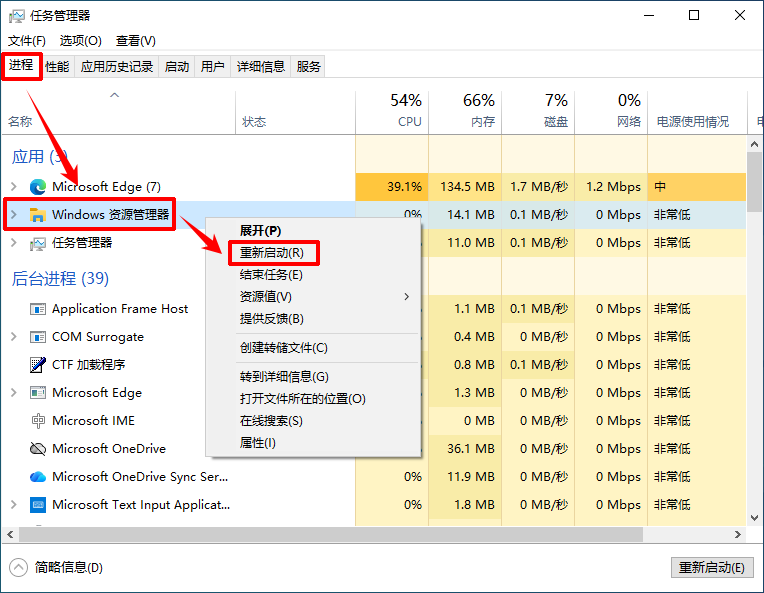Click the OneDrive Sync Service cloud icon
This screenshot has height=593, width=764.
[x=38, y=477]
